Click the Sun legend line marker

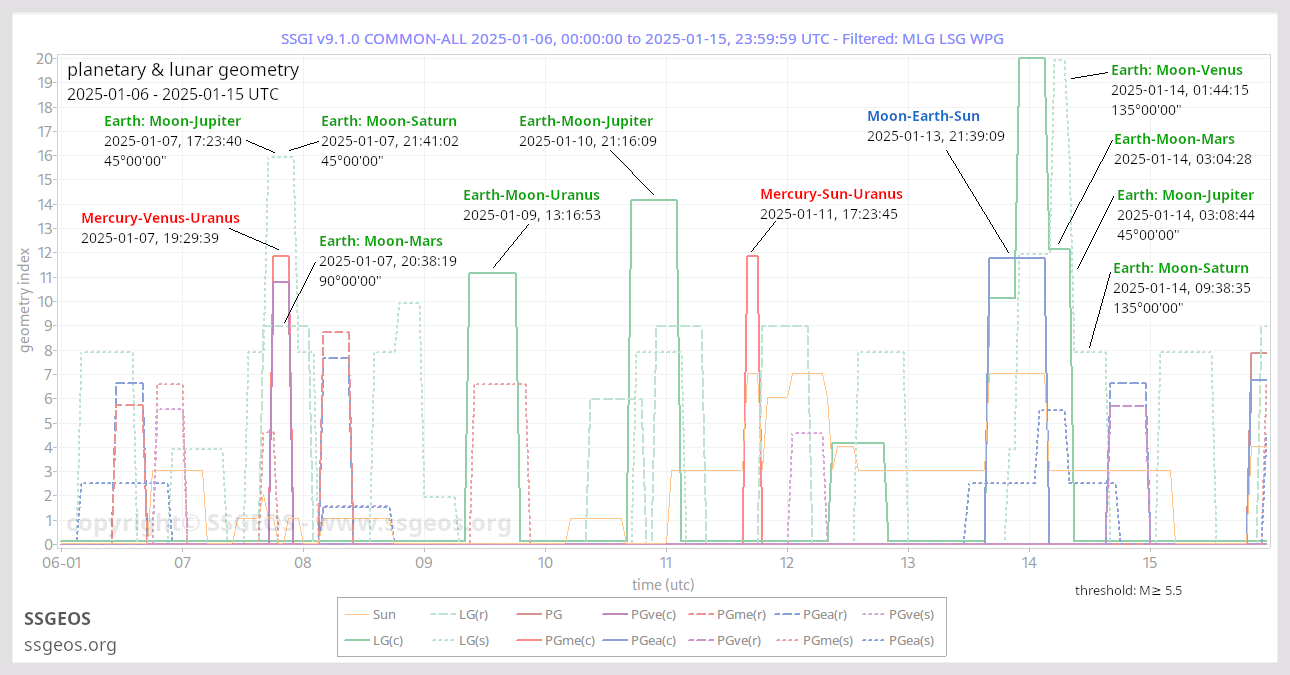[356, 614]
